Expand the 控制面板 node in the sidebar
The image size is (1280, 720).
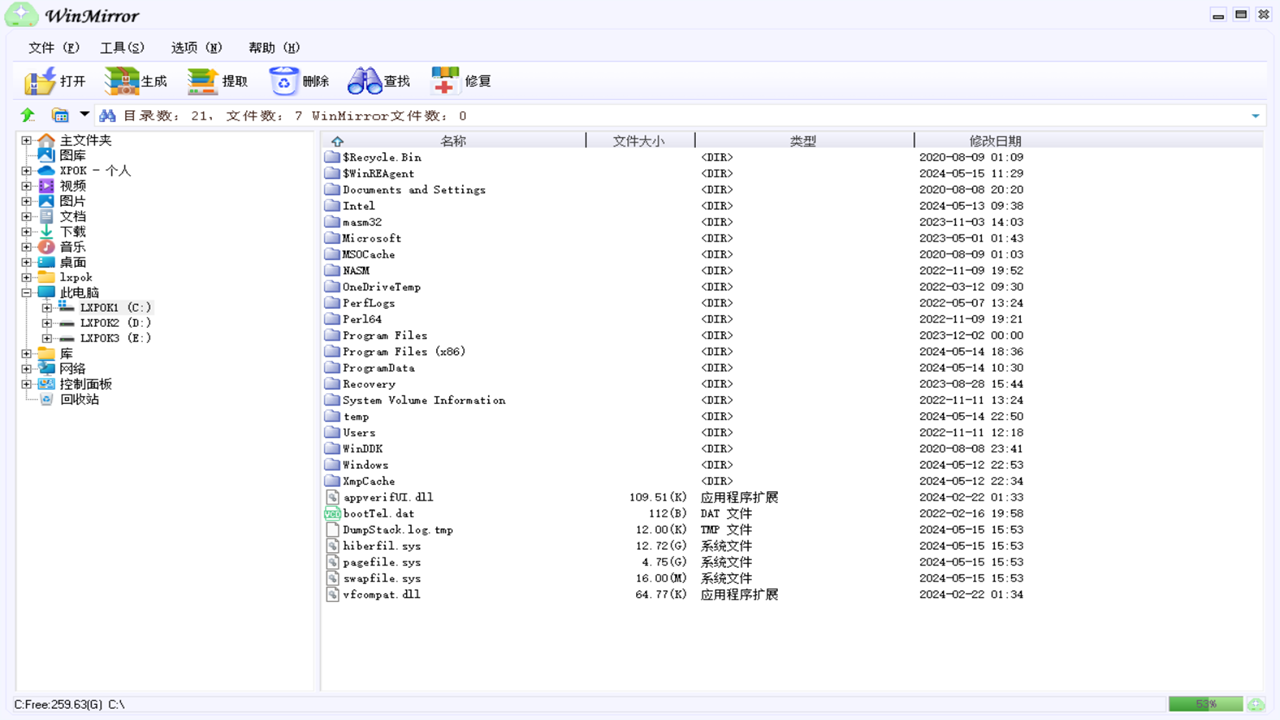pyautogui.click(x=25, y=383)
